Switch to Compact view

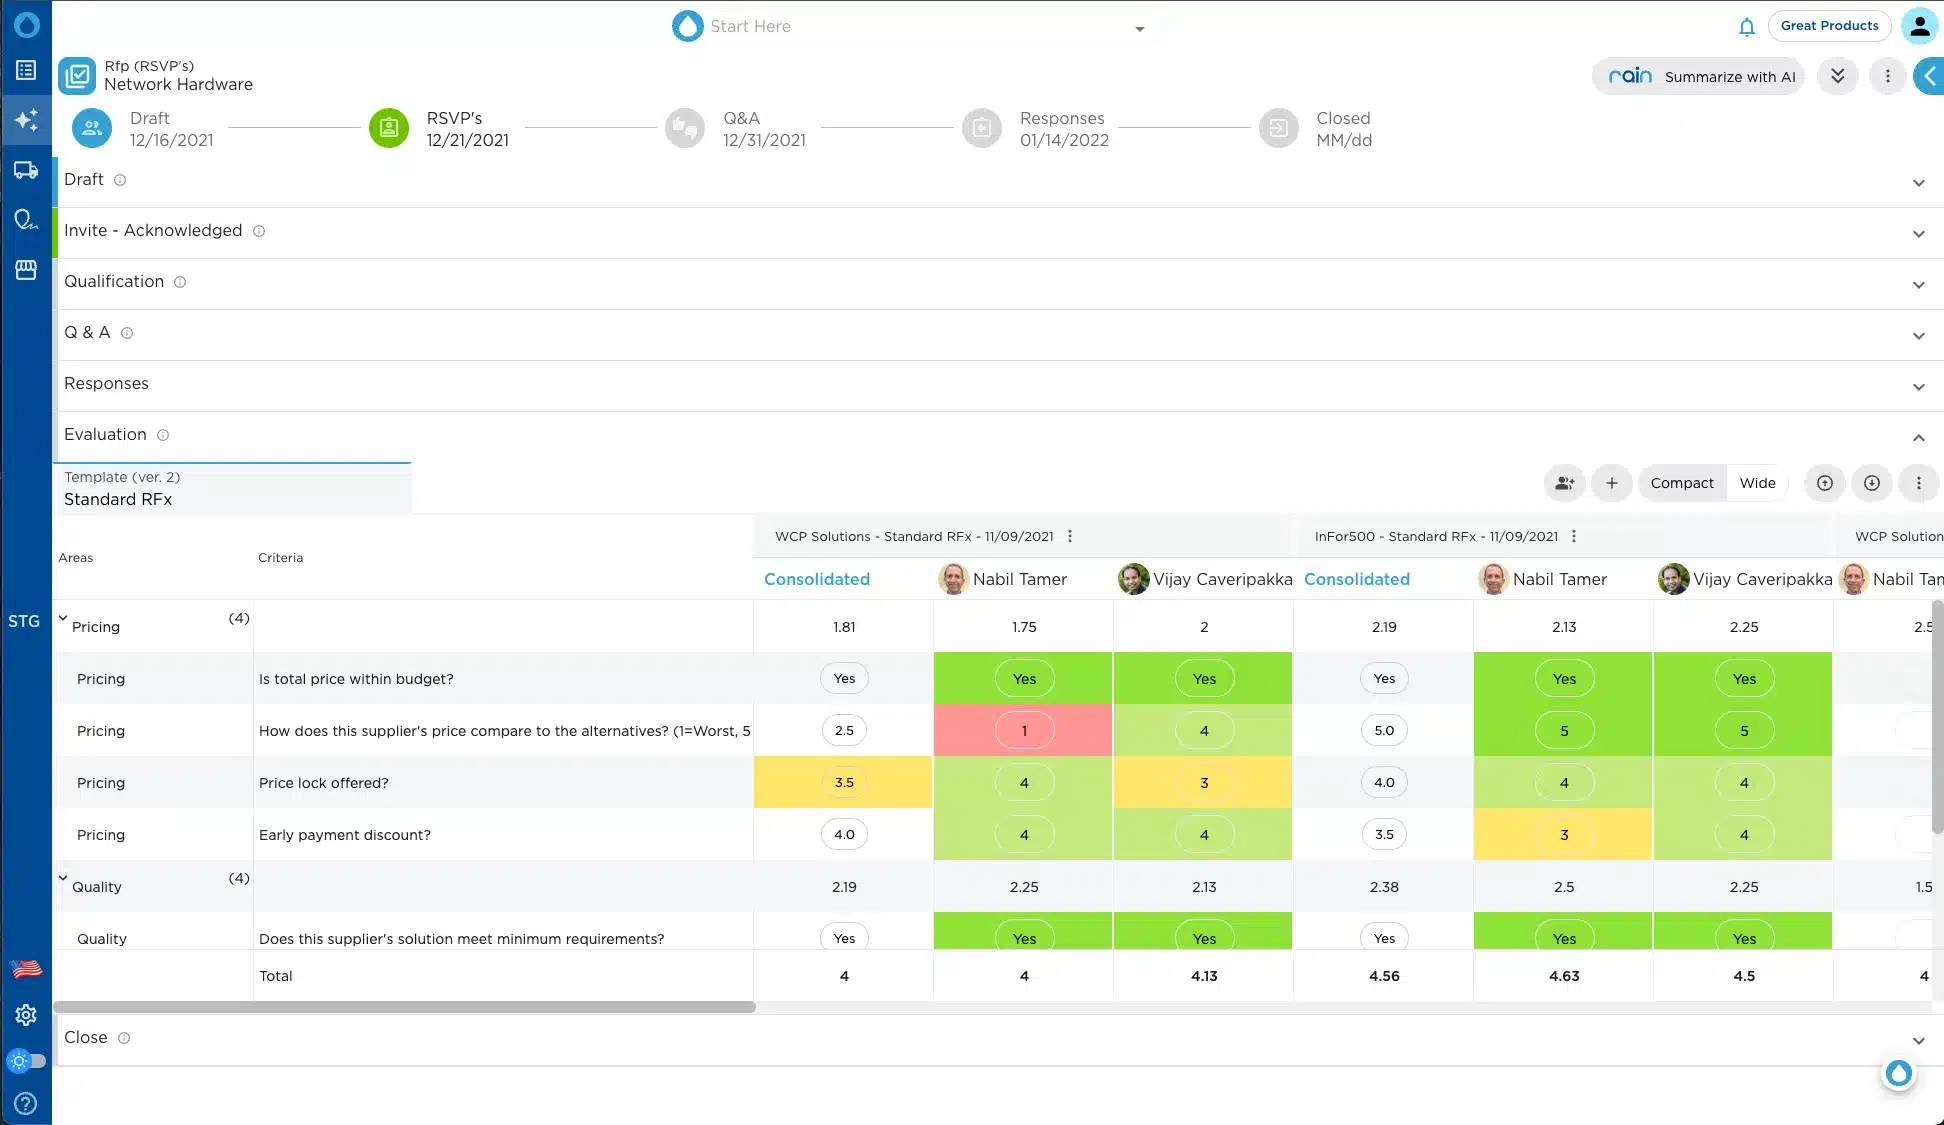point(1681,483)
